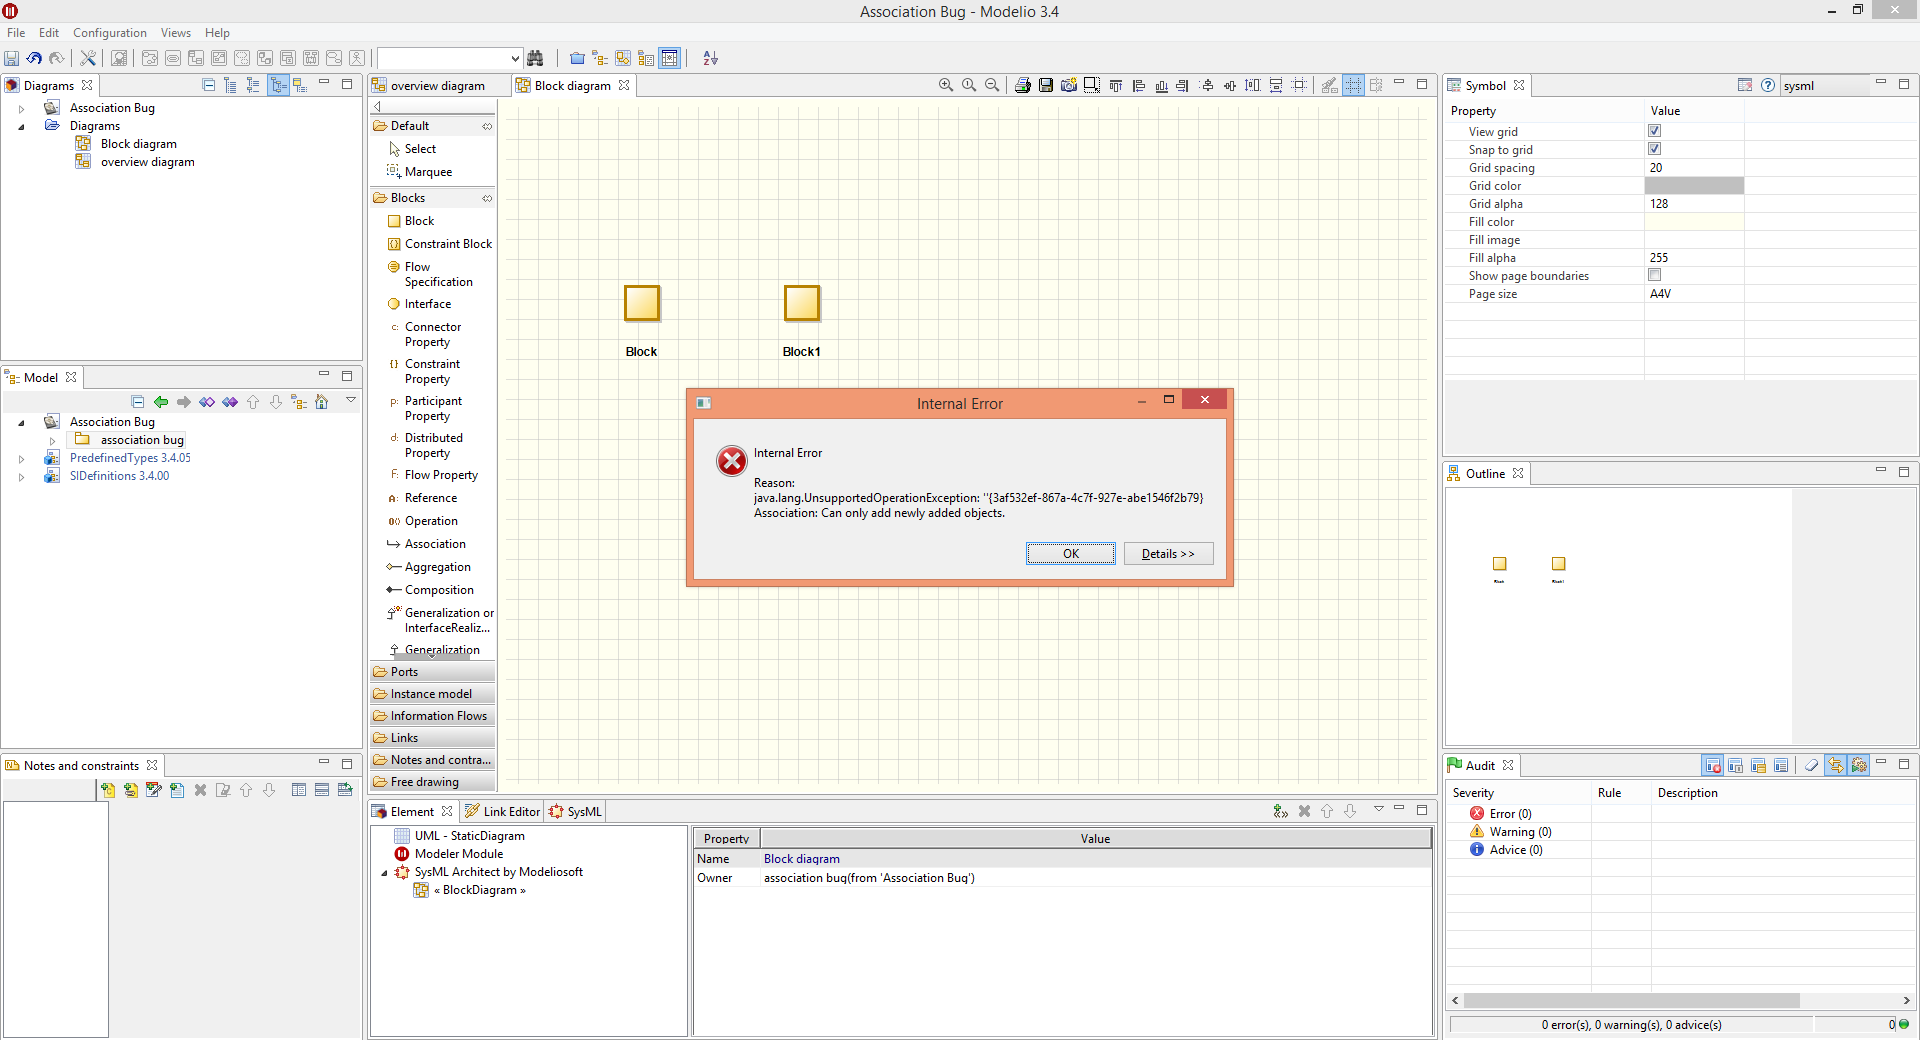Click the Audit panel horizontal scrollbar
Viewport: 1920px width, 1040px height.
click(x=1630, y=1001)
